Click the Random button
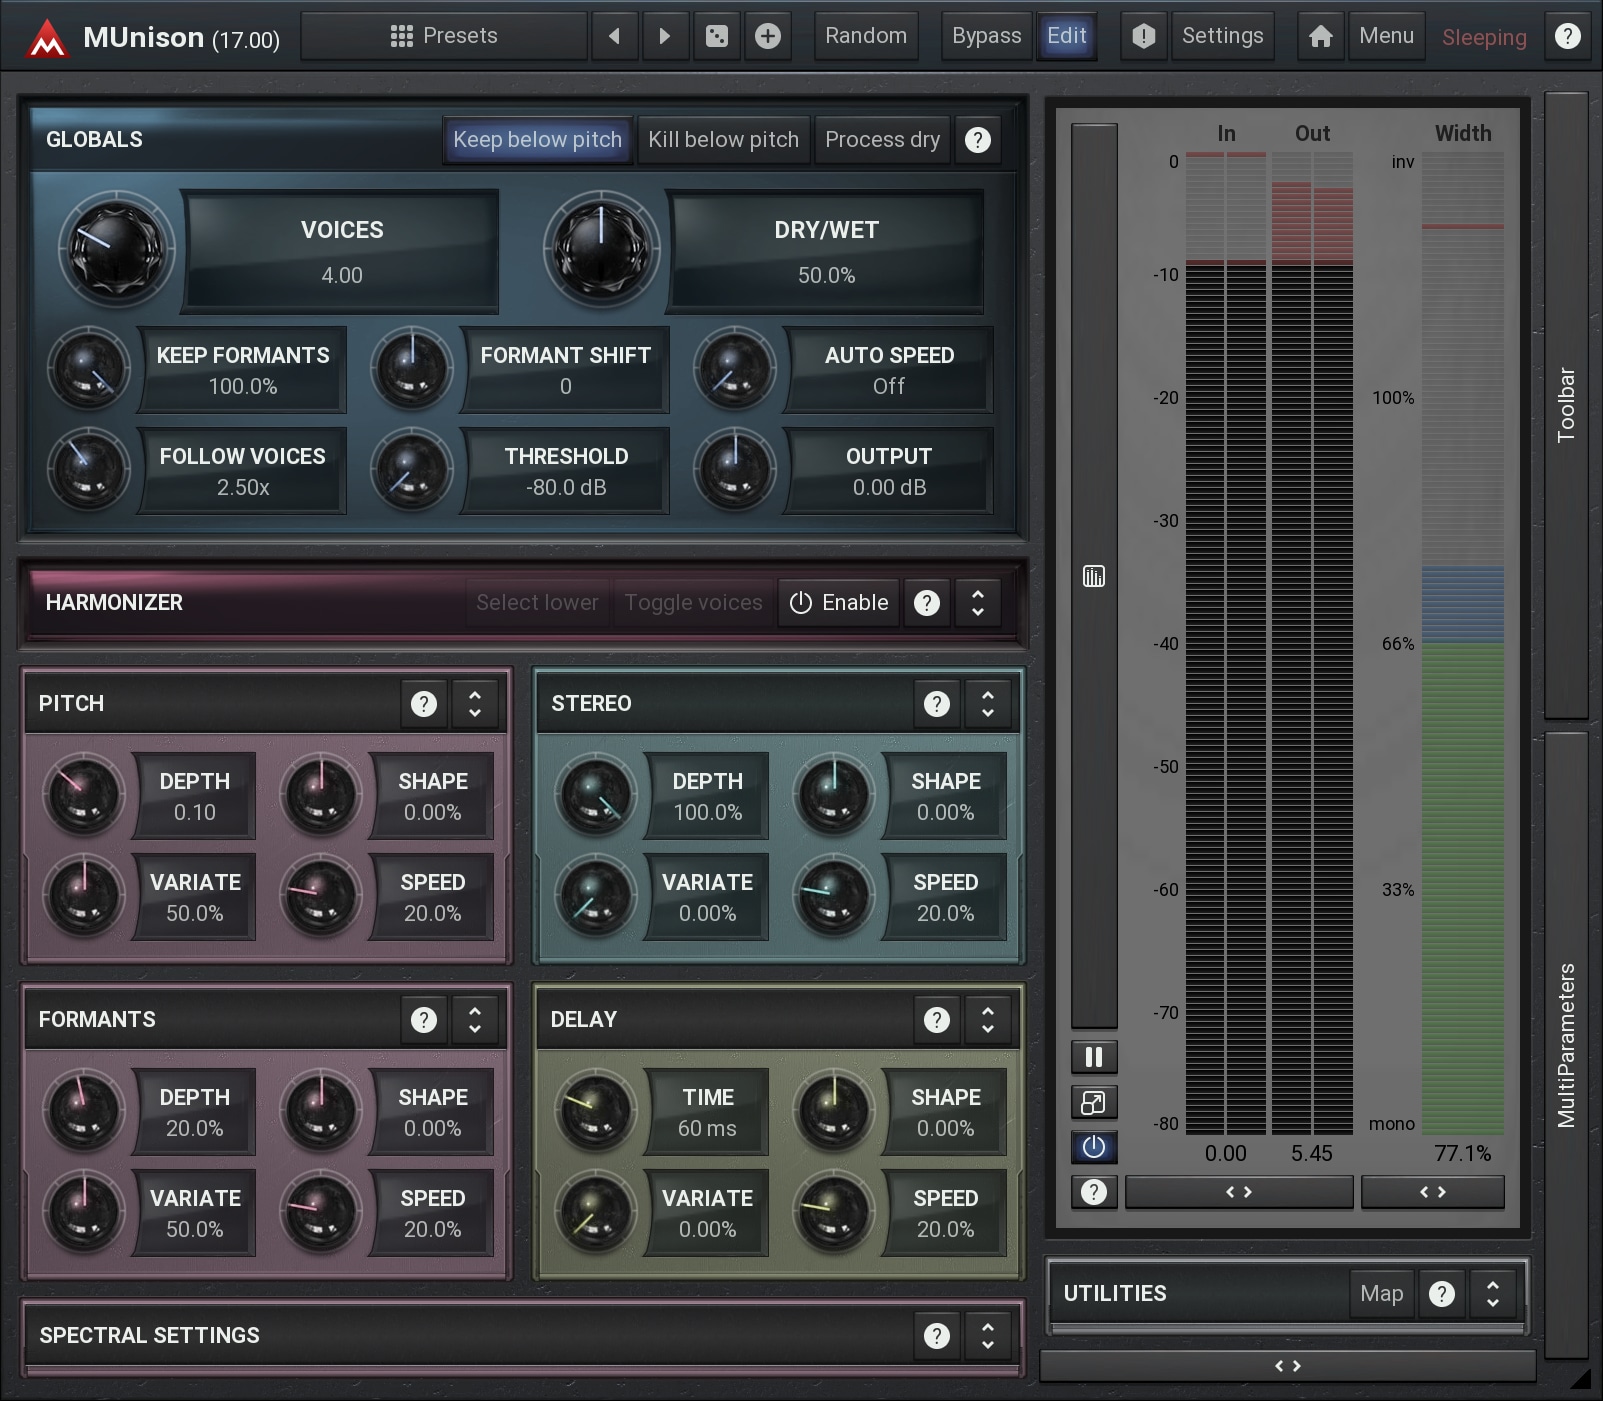 [x=866, y=36]
